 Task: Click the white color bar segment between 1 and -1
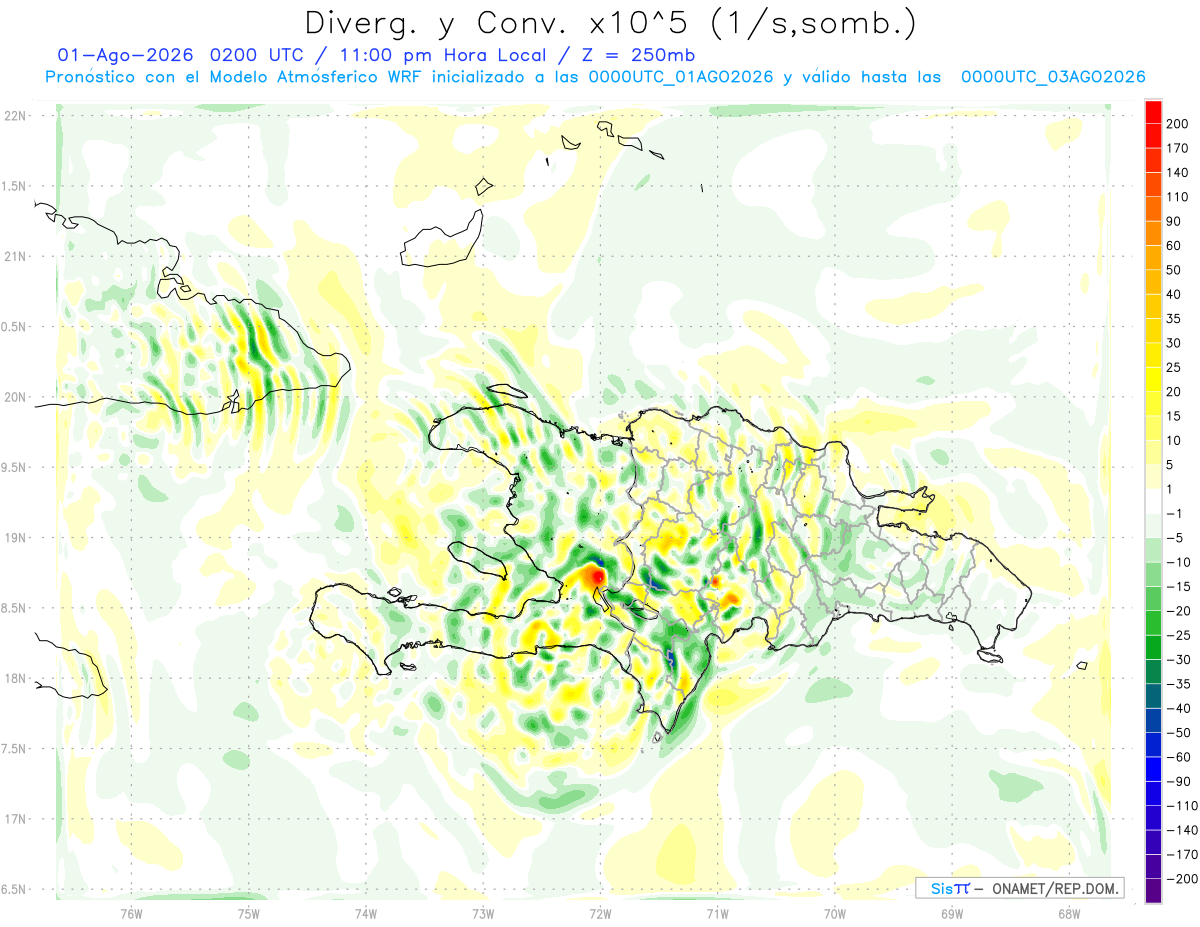tap(1153, 501)
